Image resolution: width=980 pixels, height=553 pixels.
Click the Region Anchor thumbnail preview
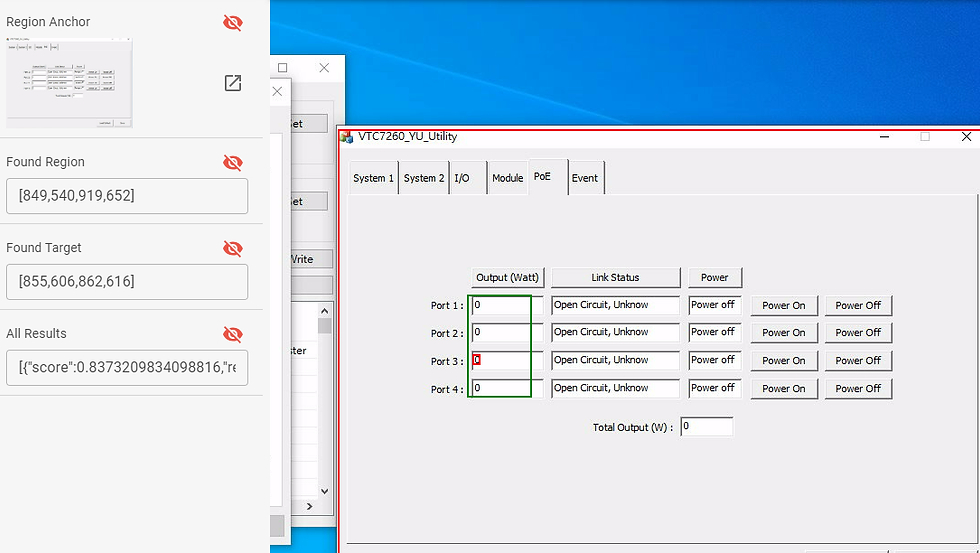(69, 82)
